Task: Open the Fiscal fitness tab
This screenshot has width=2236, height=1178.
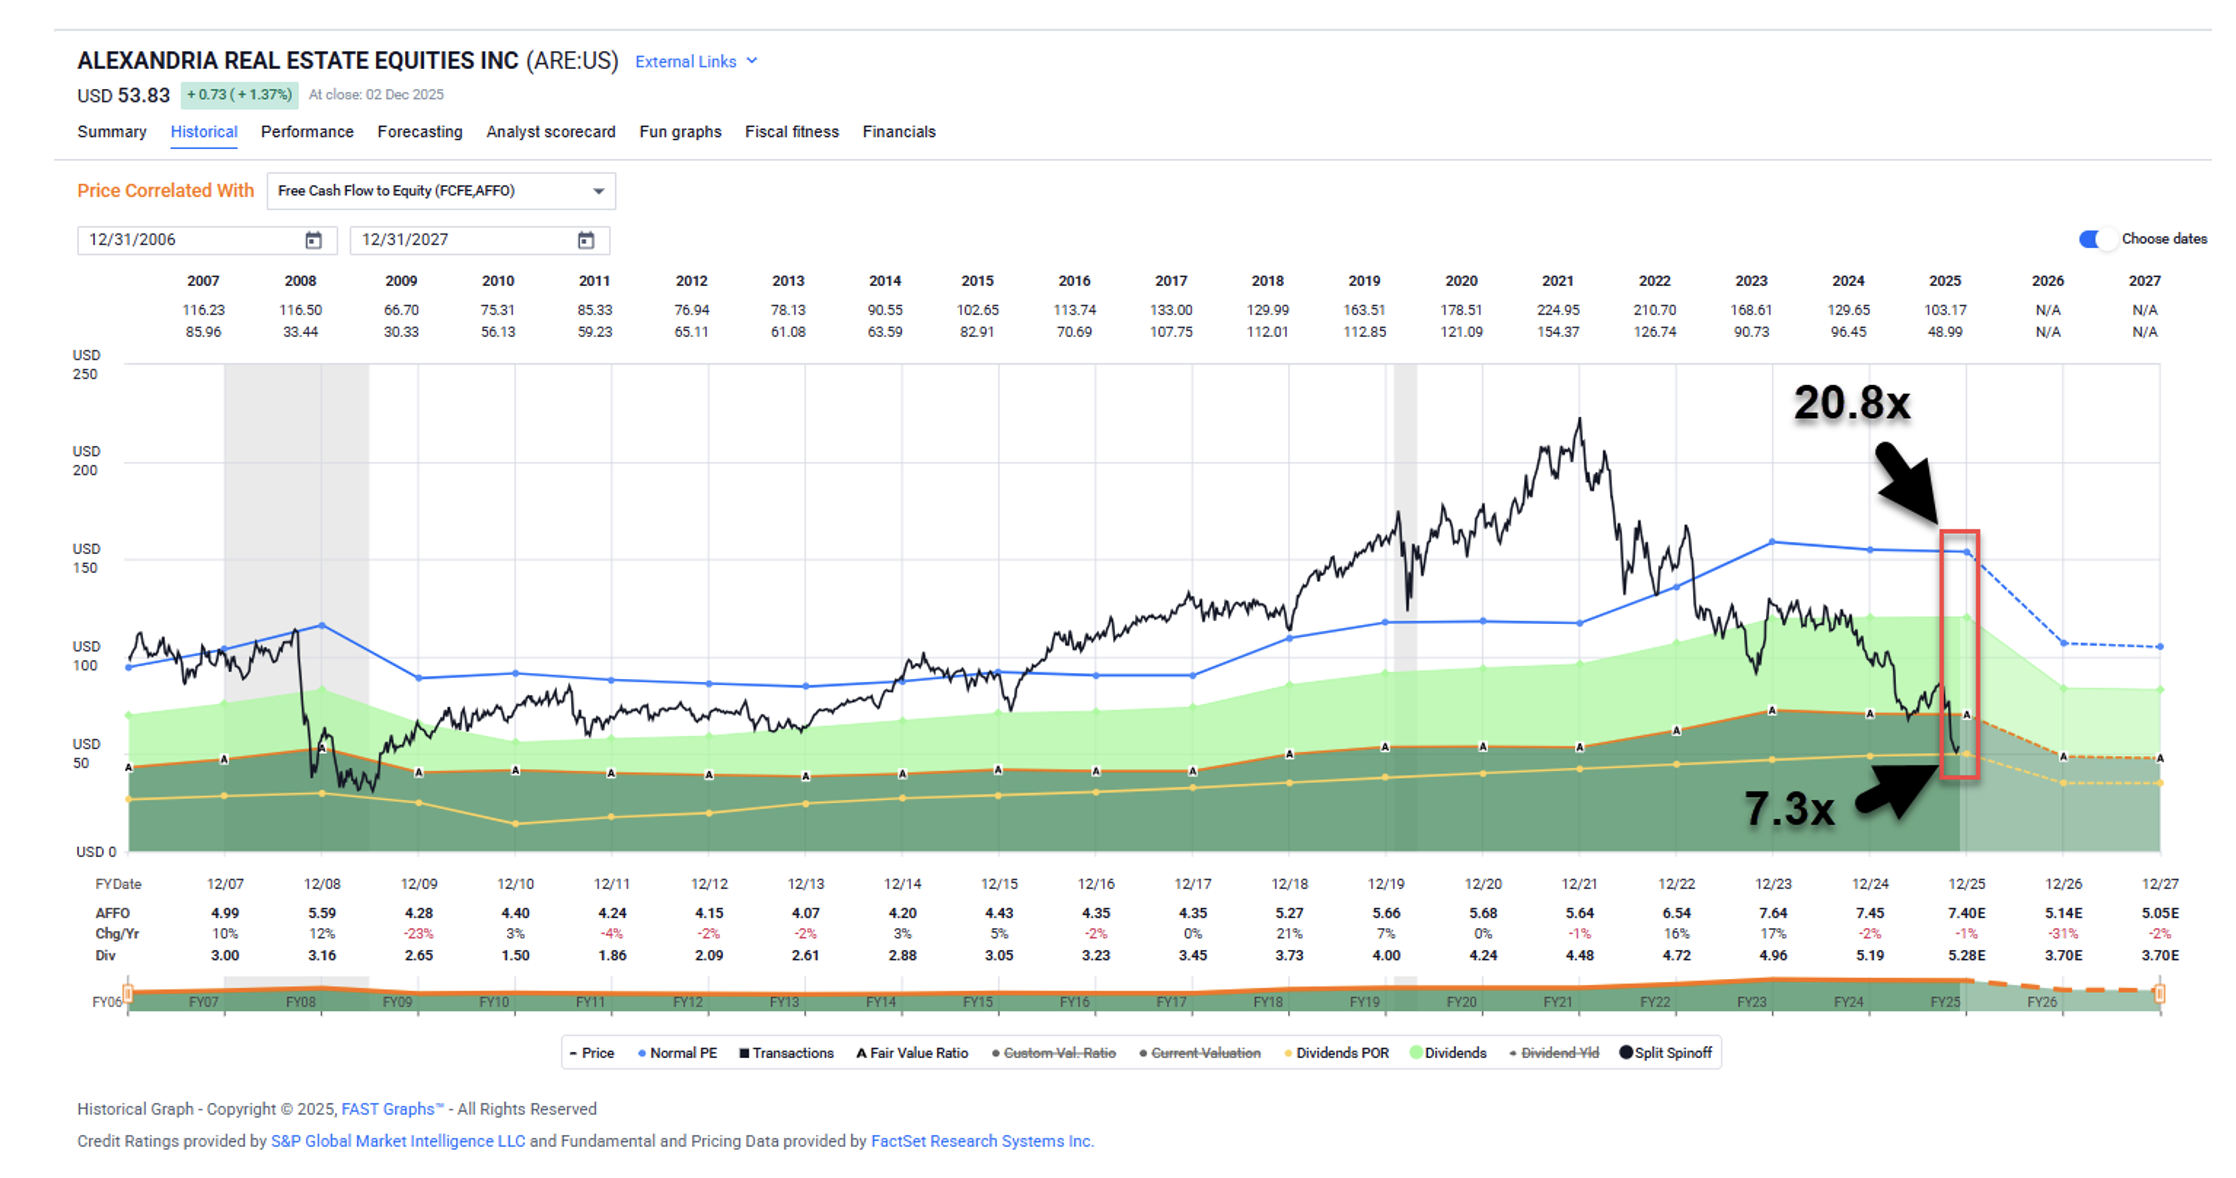Action: point(791,132)
